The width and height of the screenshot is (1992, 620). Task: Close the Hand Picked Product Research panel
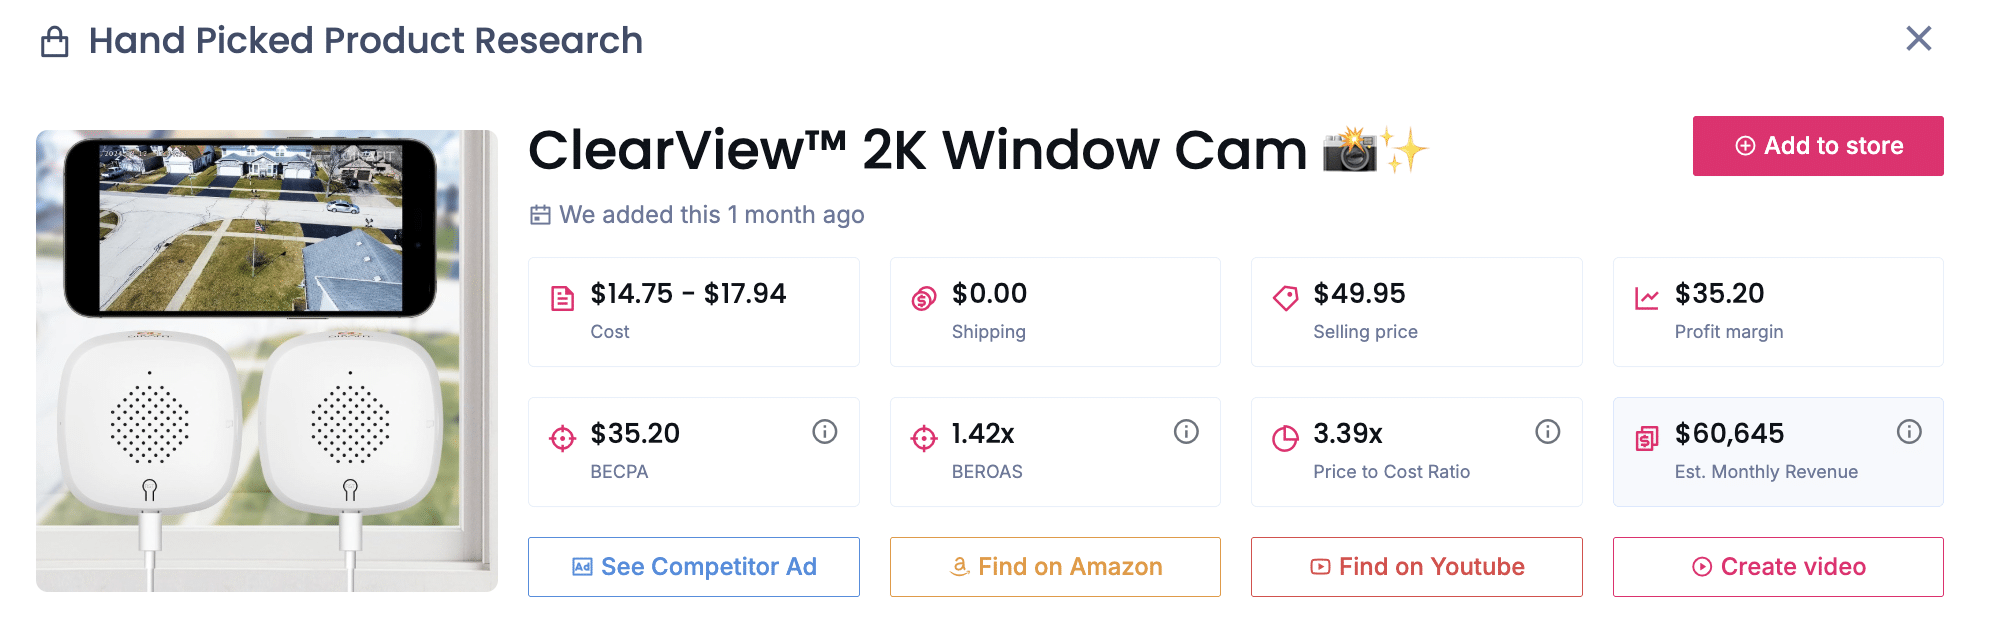pos(1920,39)
